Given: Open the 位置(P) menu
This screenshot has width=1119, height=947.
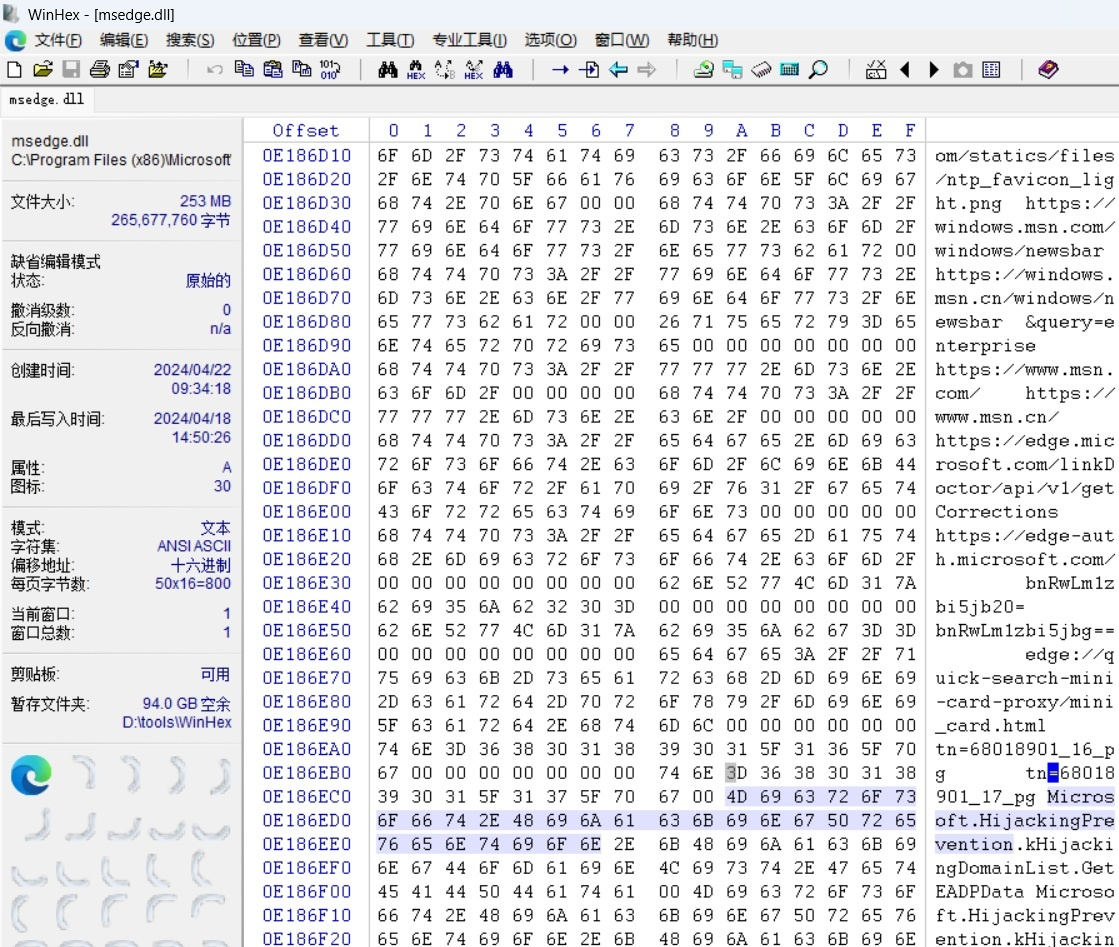Looking at the screenshot, I should [x=256, y=41].
